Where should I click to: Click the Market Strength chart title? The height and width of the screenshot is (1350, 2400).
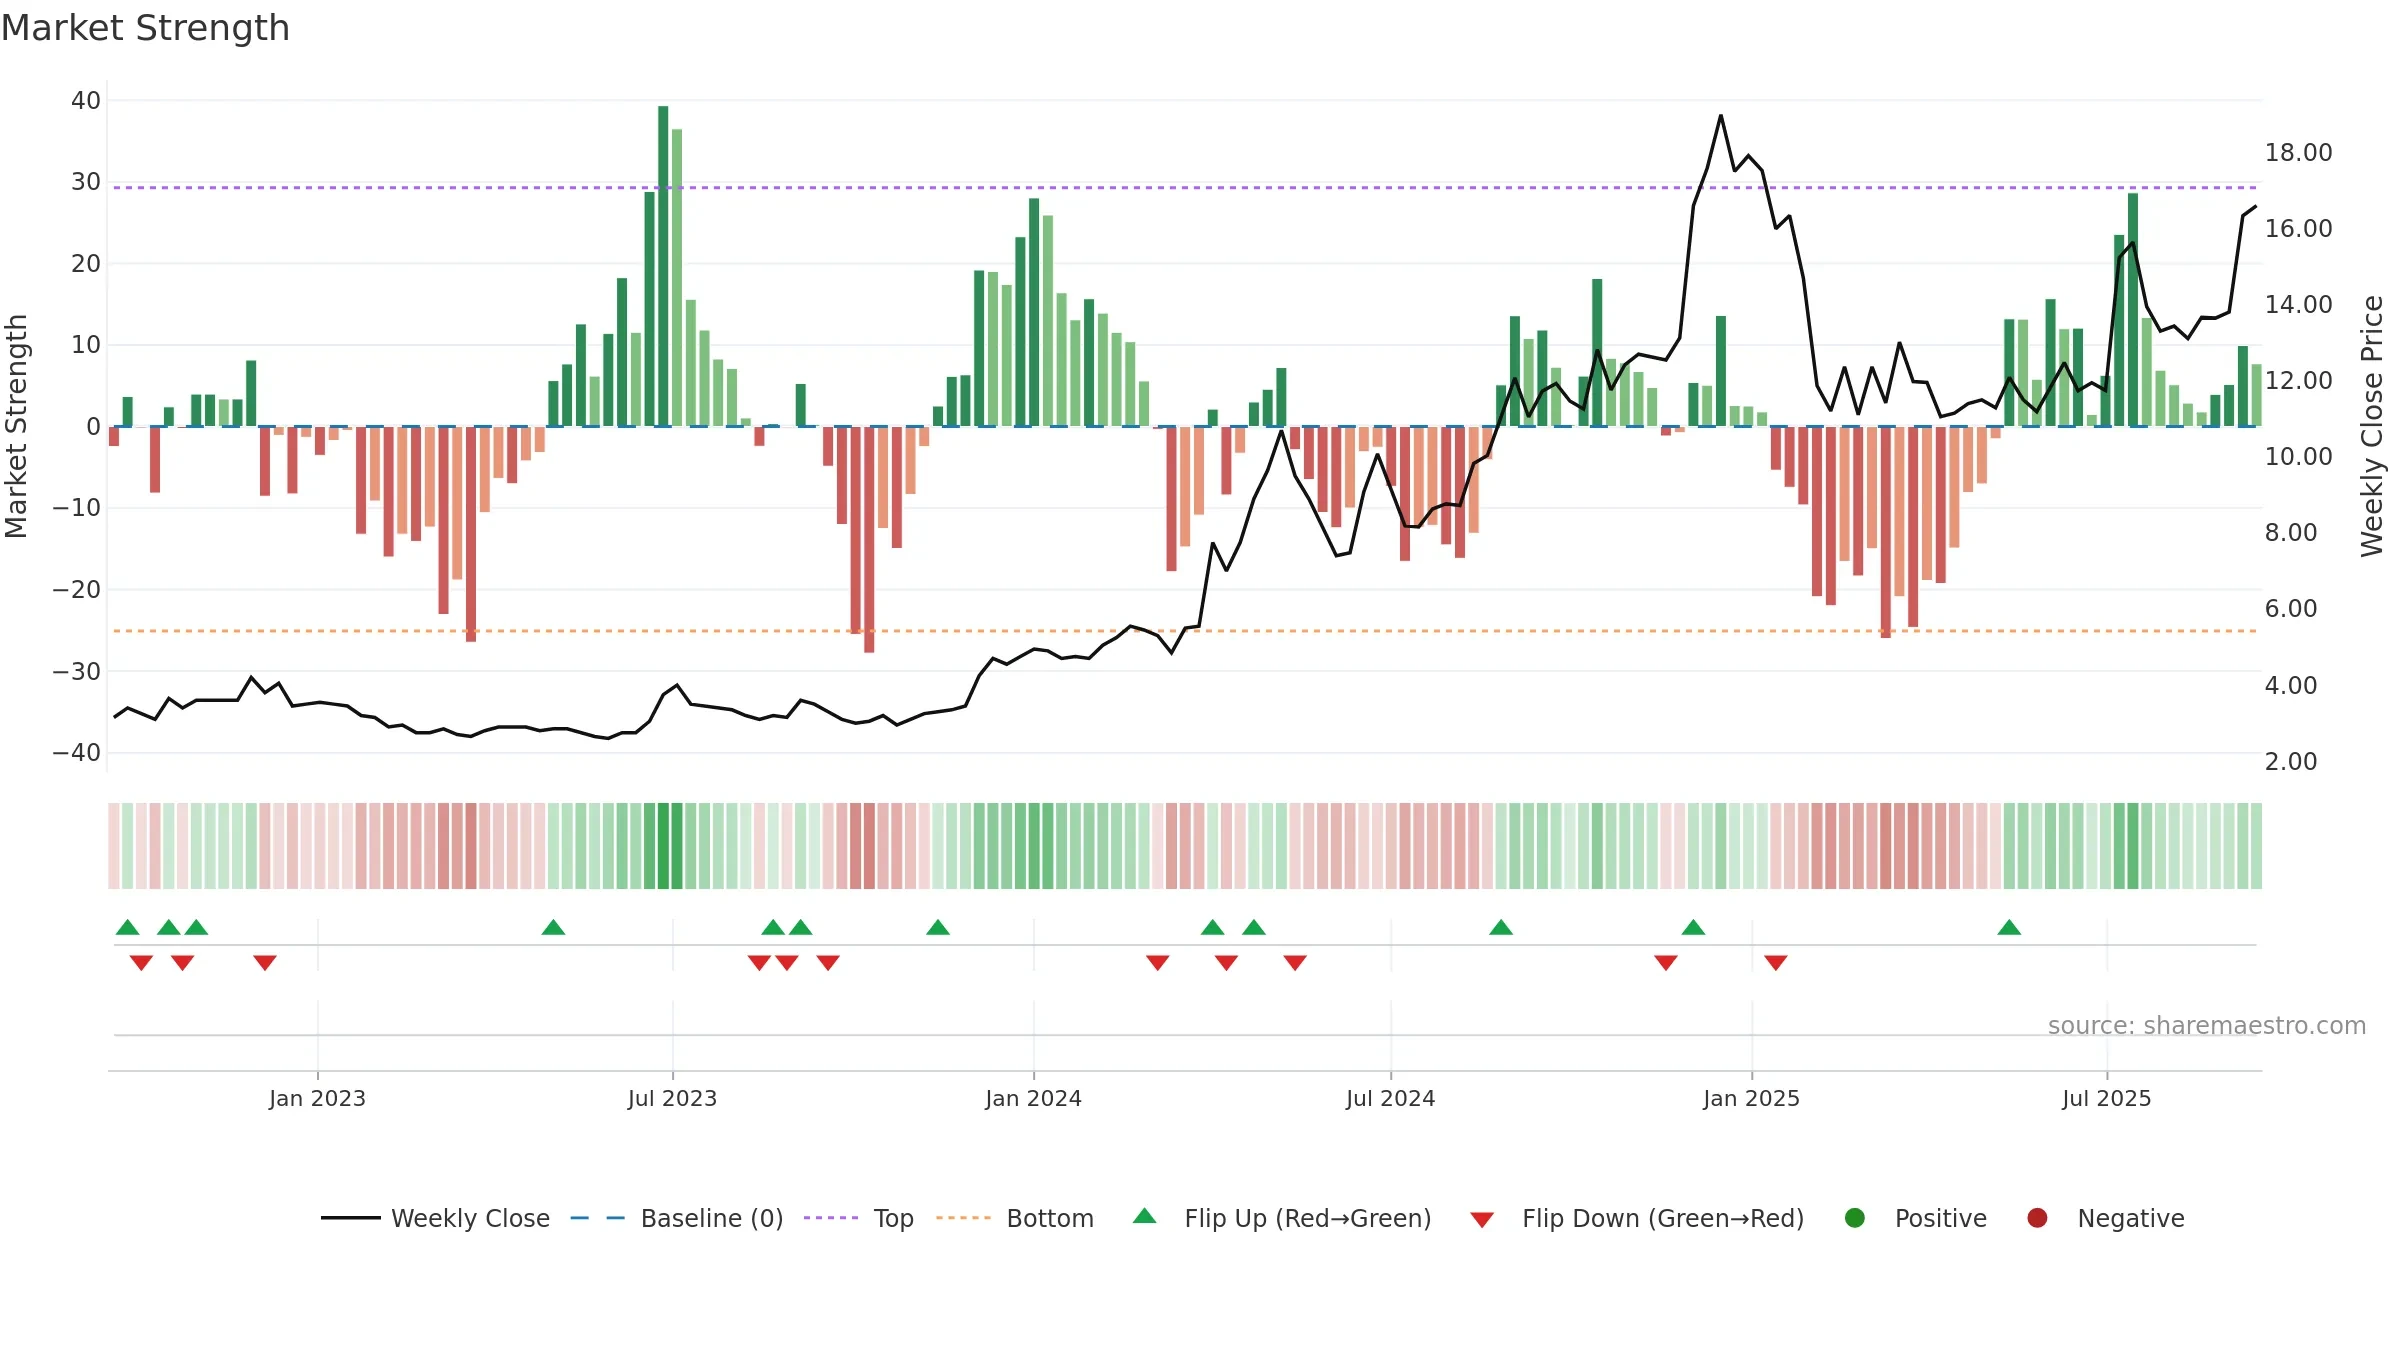tap(145, 28)
